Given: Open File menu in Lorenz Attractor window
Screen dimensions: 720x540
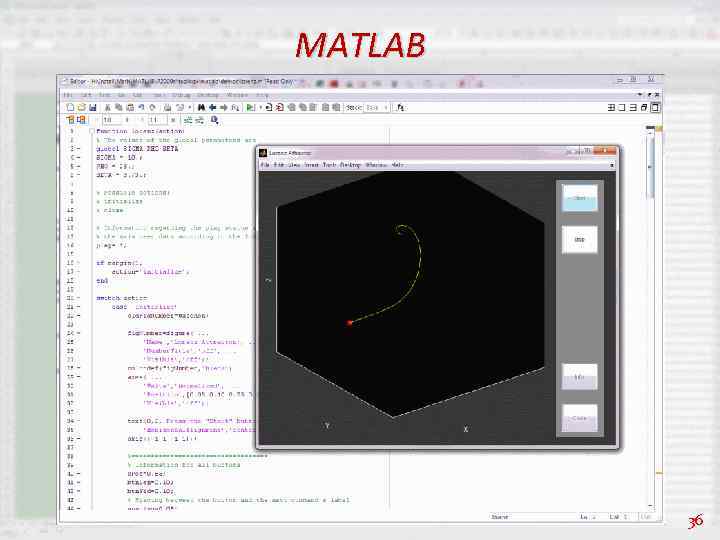Looking at the screenshot, I should [x=265, y=165].
